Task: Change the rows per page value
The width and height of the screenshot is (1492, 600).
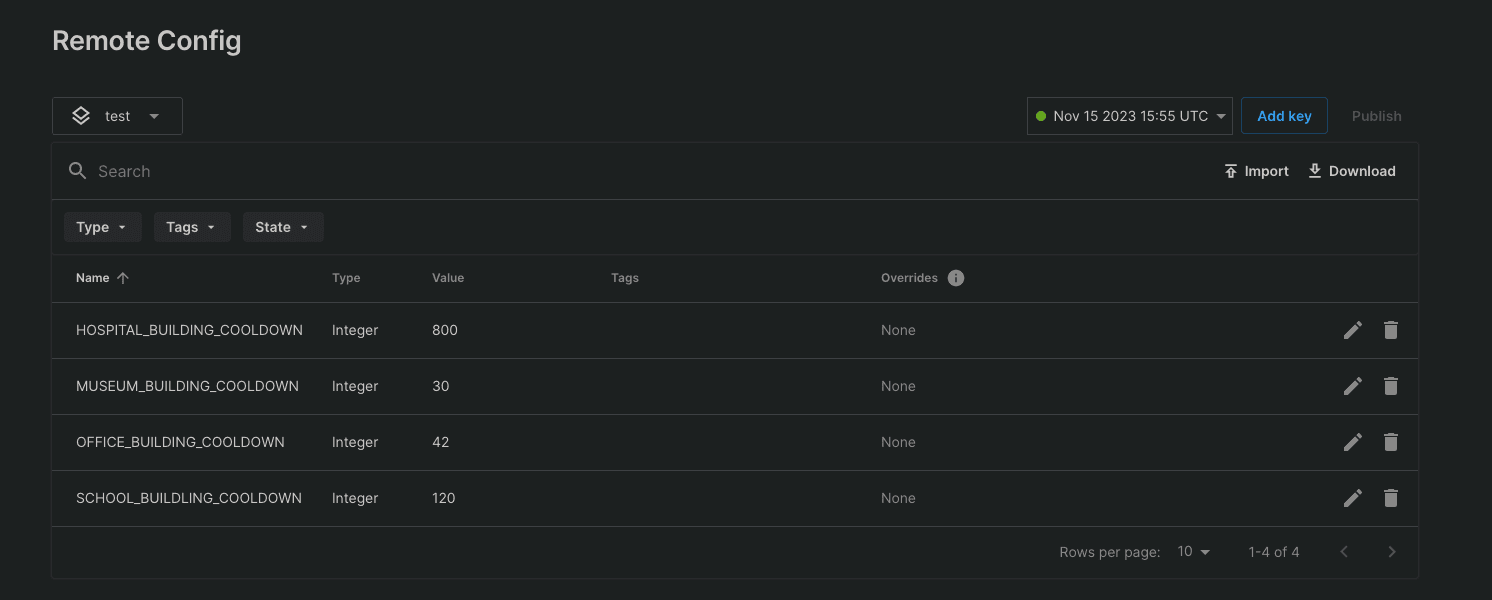Action: (x=1193, y=552)
